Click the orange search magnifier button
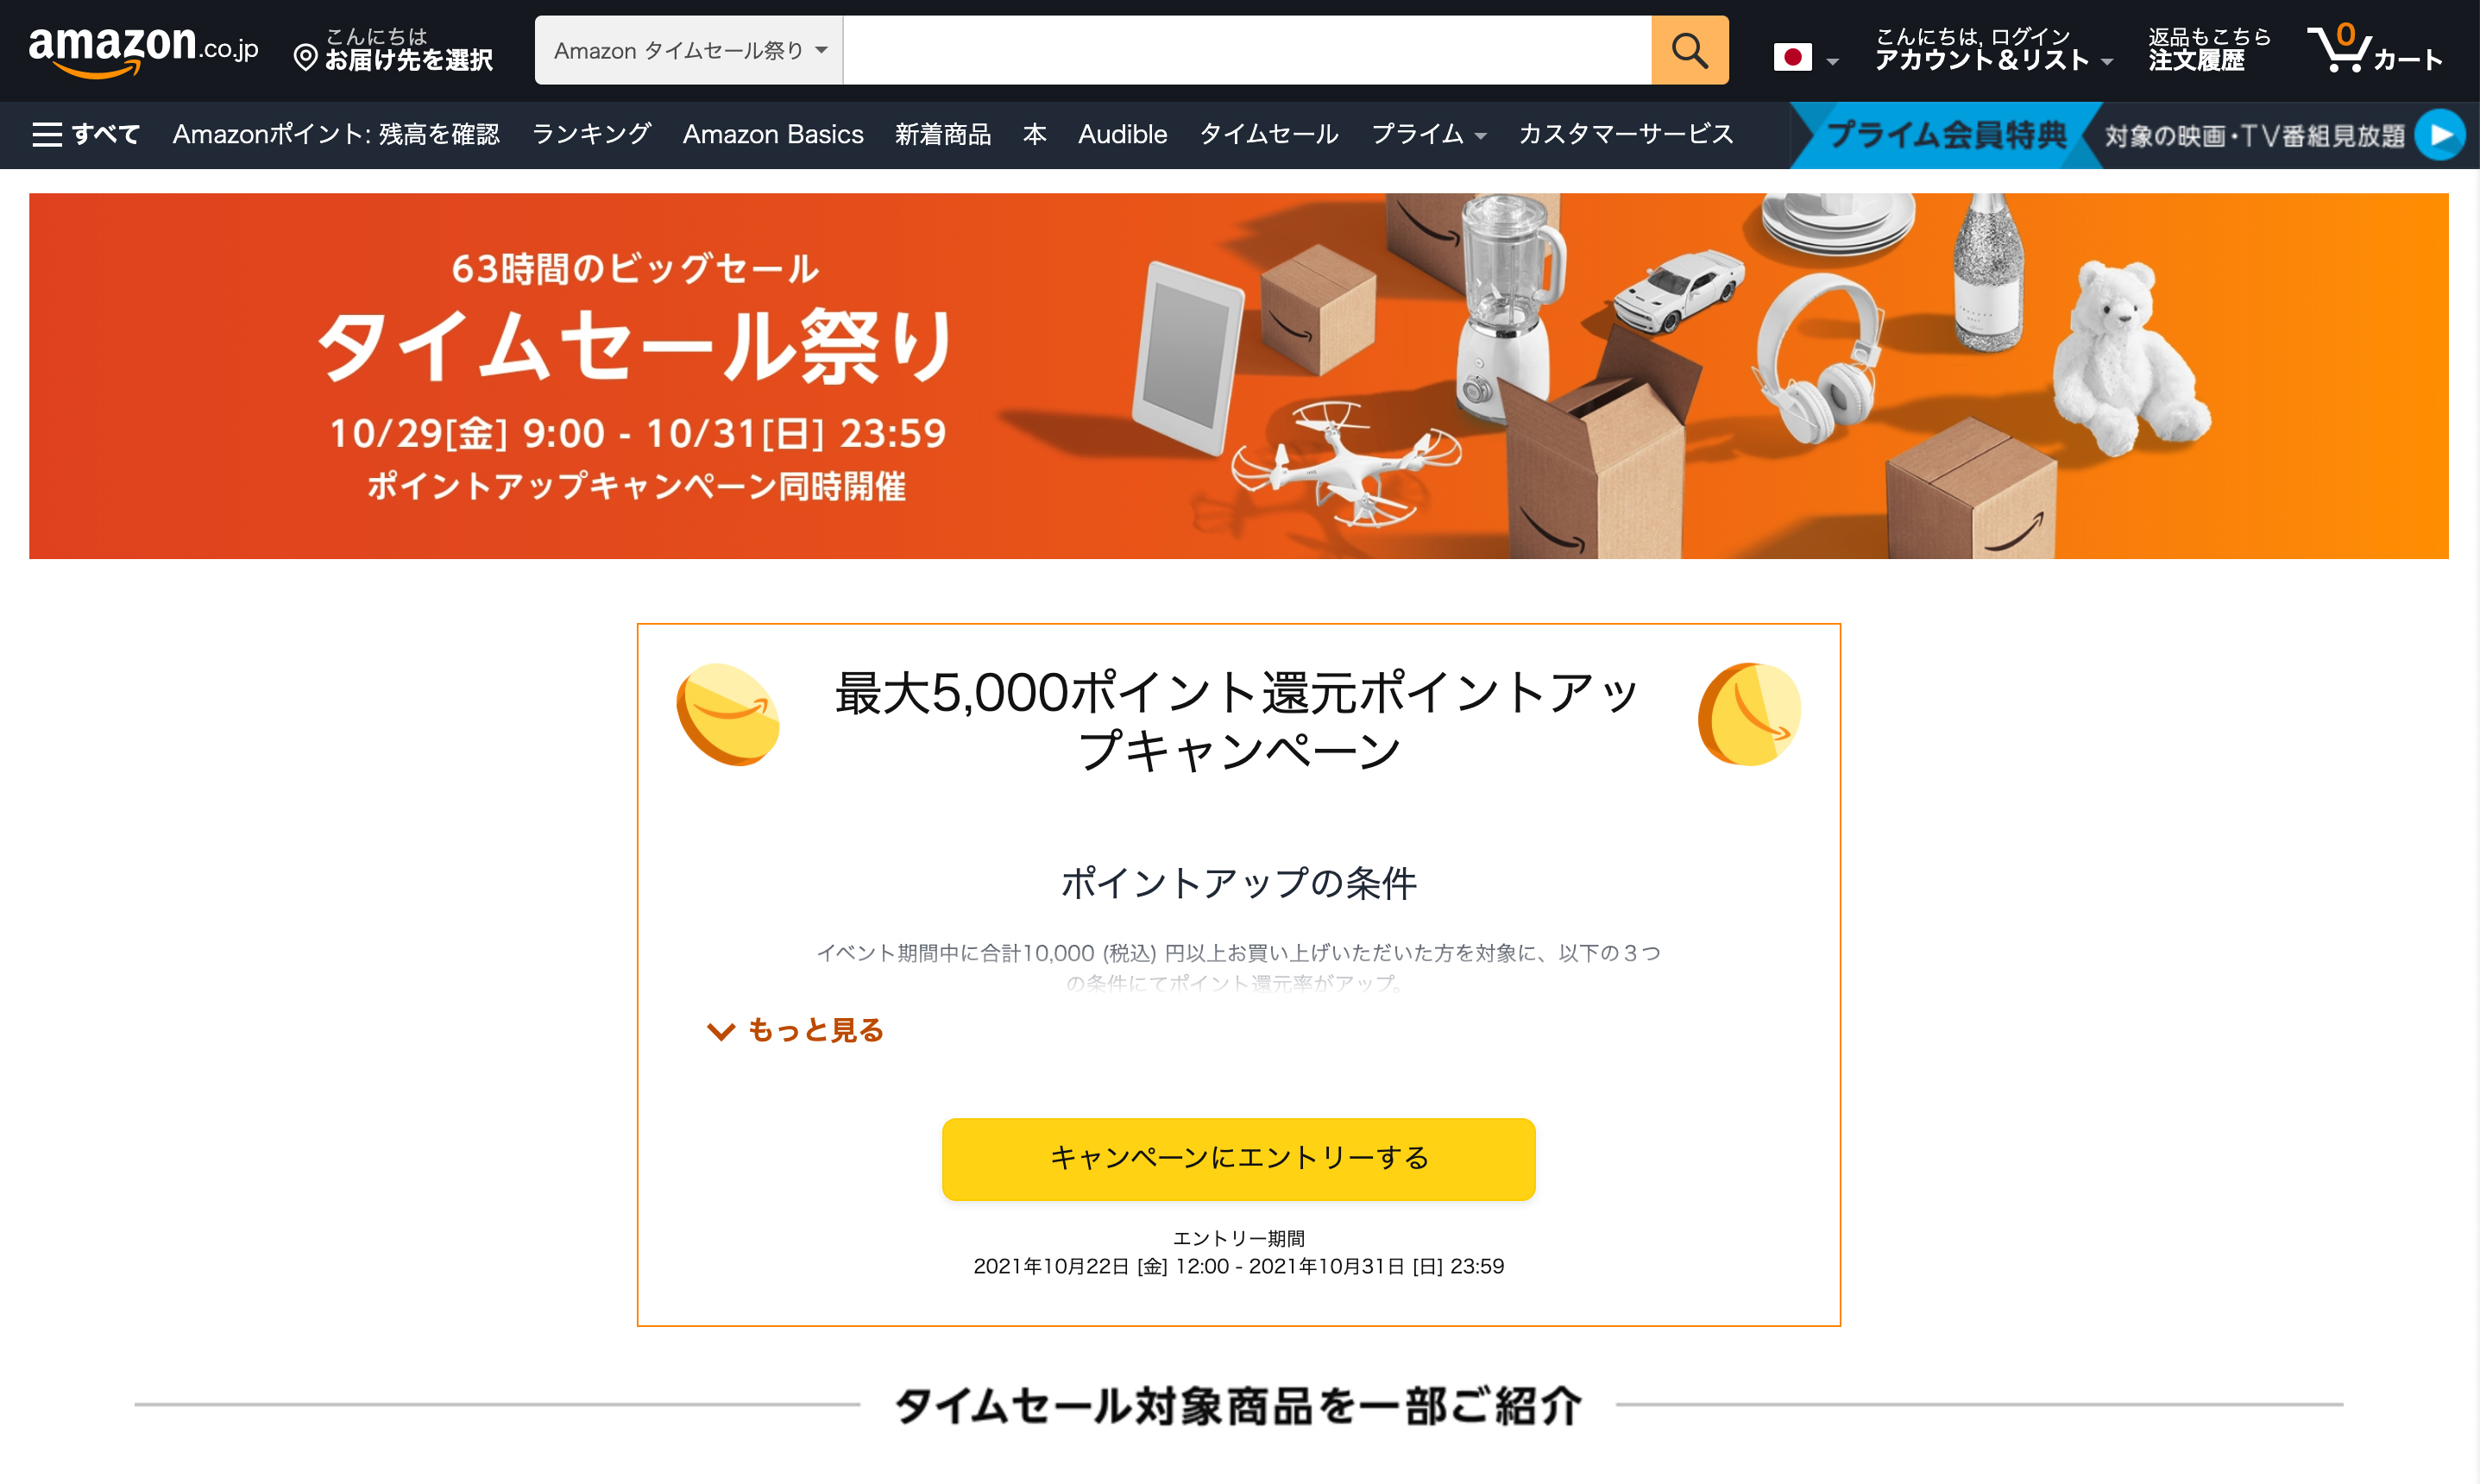 tap(1689, 50)
